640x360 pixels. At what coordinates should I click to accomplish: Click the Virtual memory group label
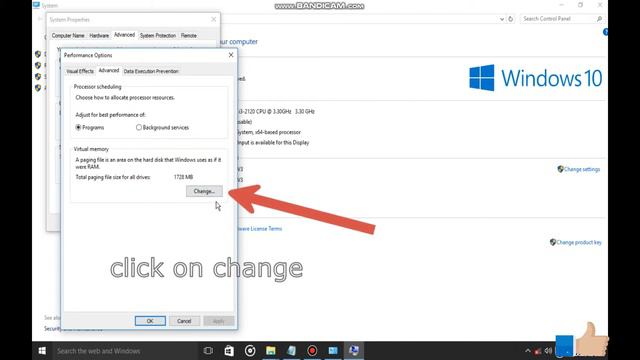click(x=91, y=149)
